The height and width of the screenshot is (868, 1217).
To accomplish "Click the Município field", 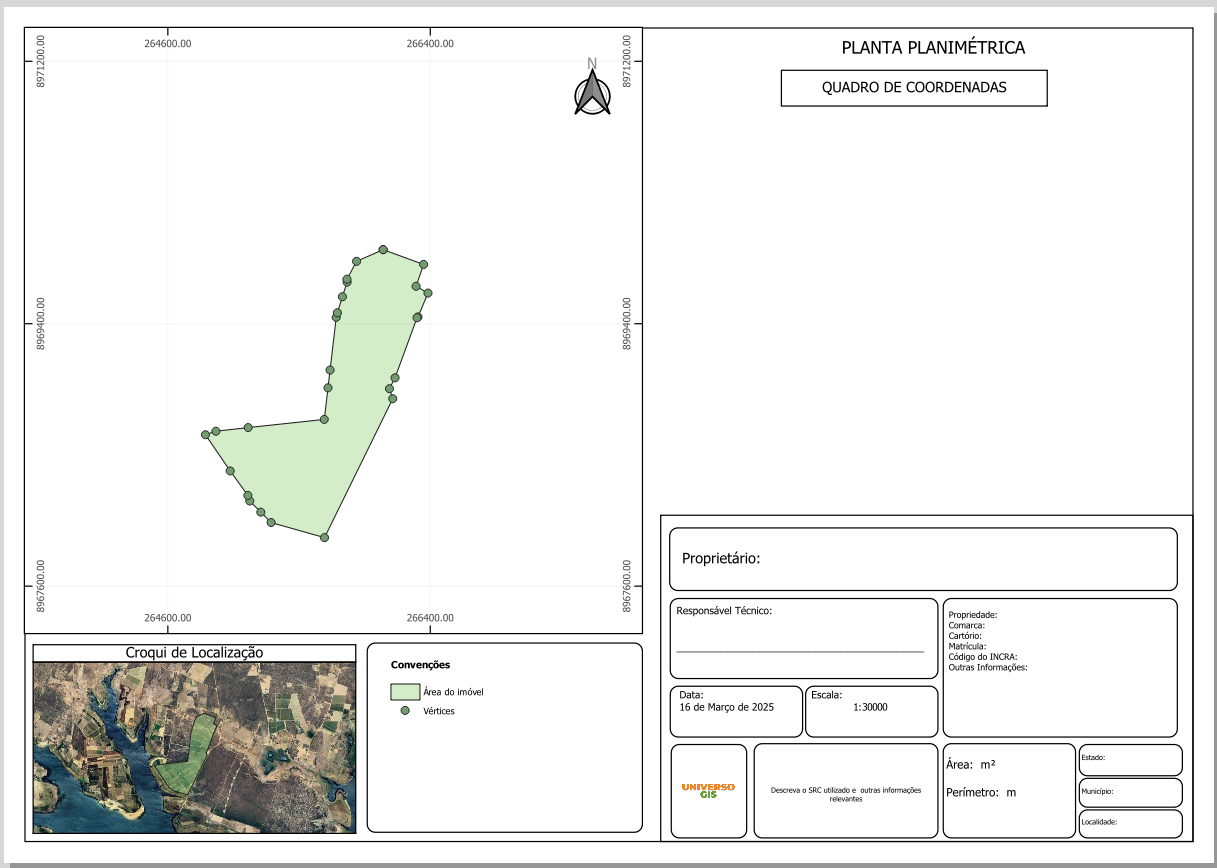I will [x=1130, y=791].
